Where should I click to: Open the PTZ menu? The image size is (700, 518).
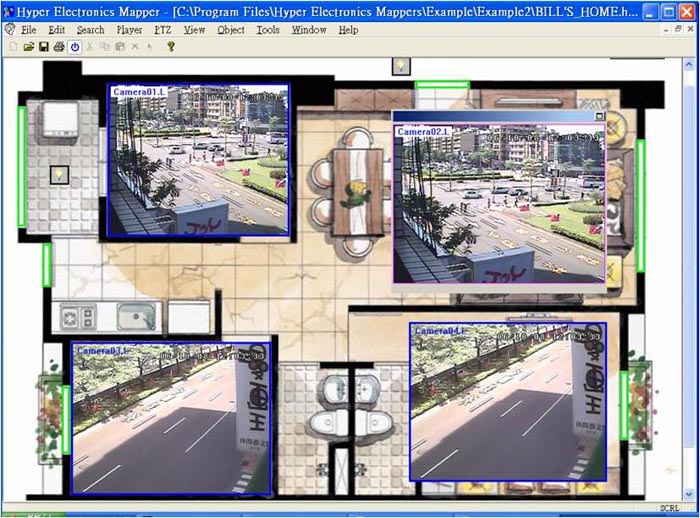162,30
